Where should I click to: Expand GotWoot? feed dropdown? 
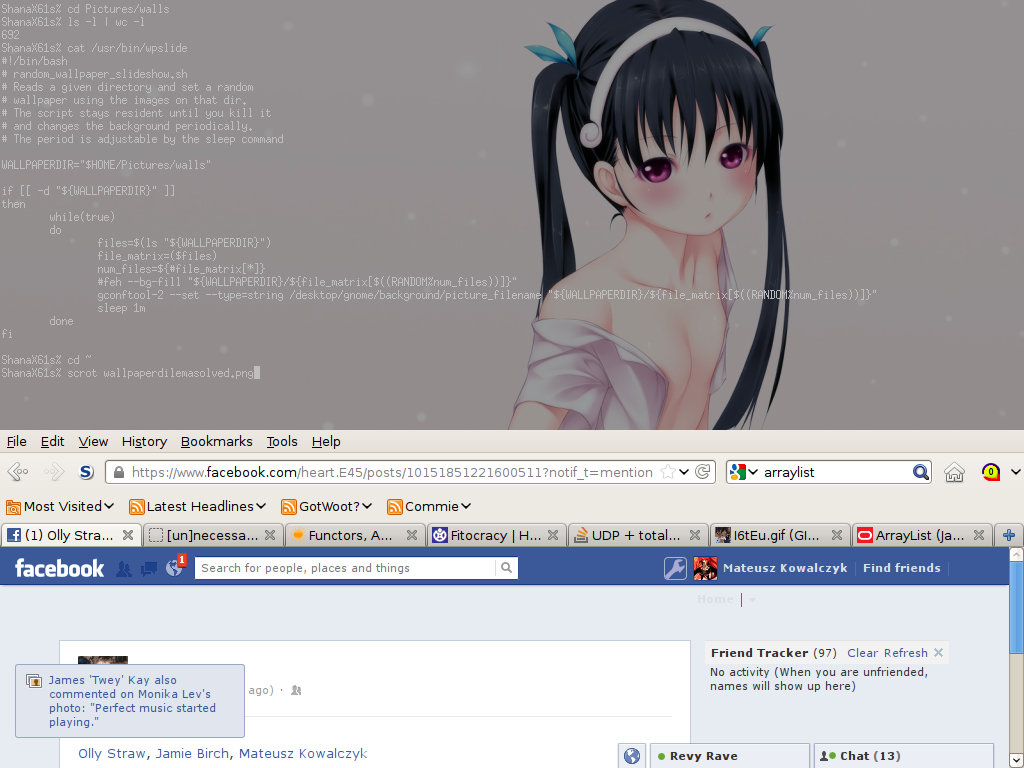pos(367,506)
